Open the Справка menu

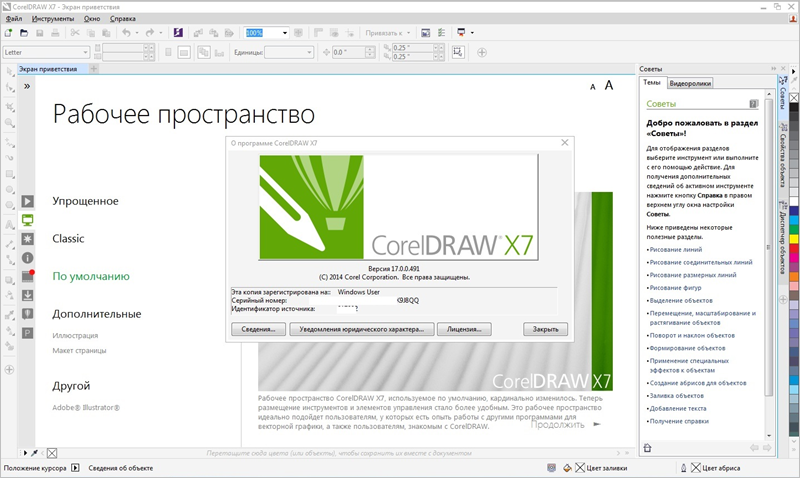pyautogui.click(x=122, y=19)
